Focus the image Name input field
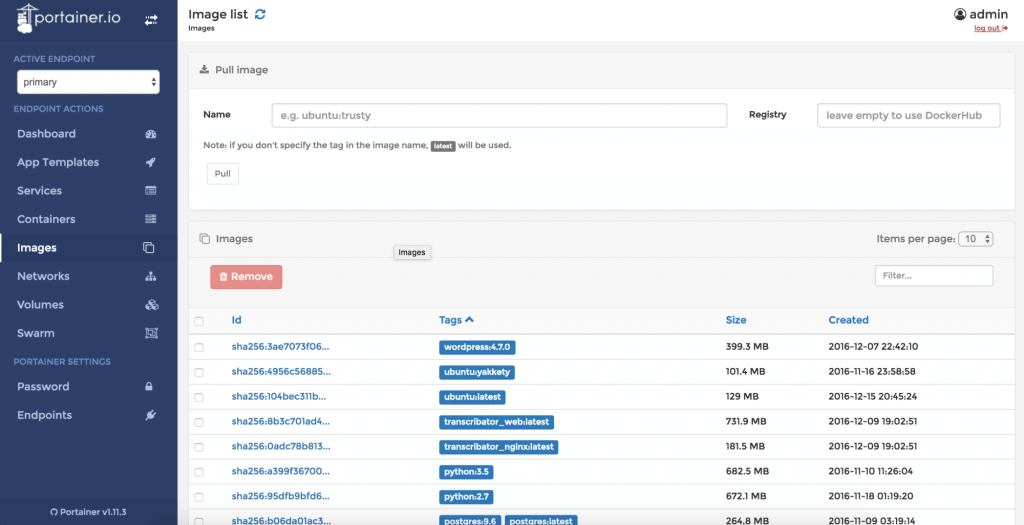1024x525 pixels. click(499, 115)
